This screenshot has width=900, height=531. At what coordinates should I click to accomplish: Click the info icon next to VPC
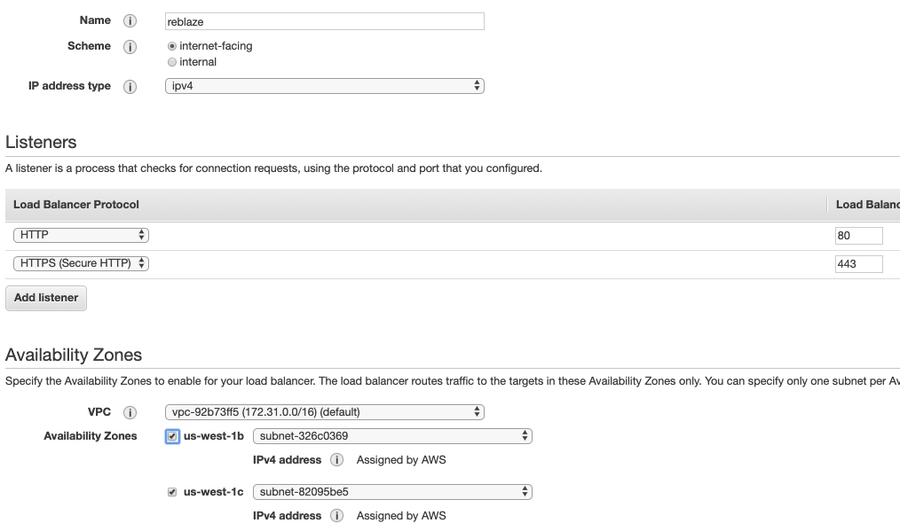click(130, 412)
